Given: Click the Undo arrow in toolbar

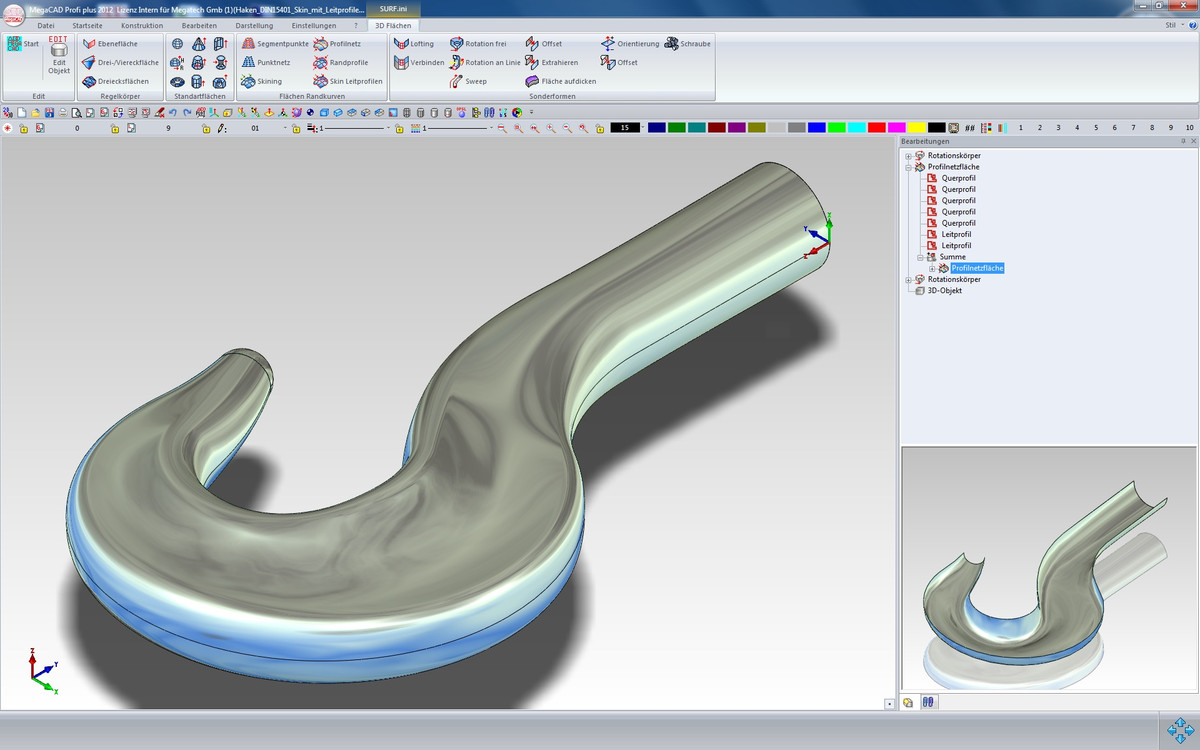Looking at the screenshot, I should 173,113.
